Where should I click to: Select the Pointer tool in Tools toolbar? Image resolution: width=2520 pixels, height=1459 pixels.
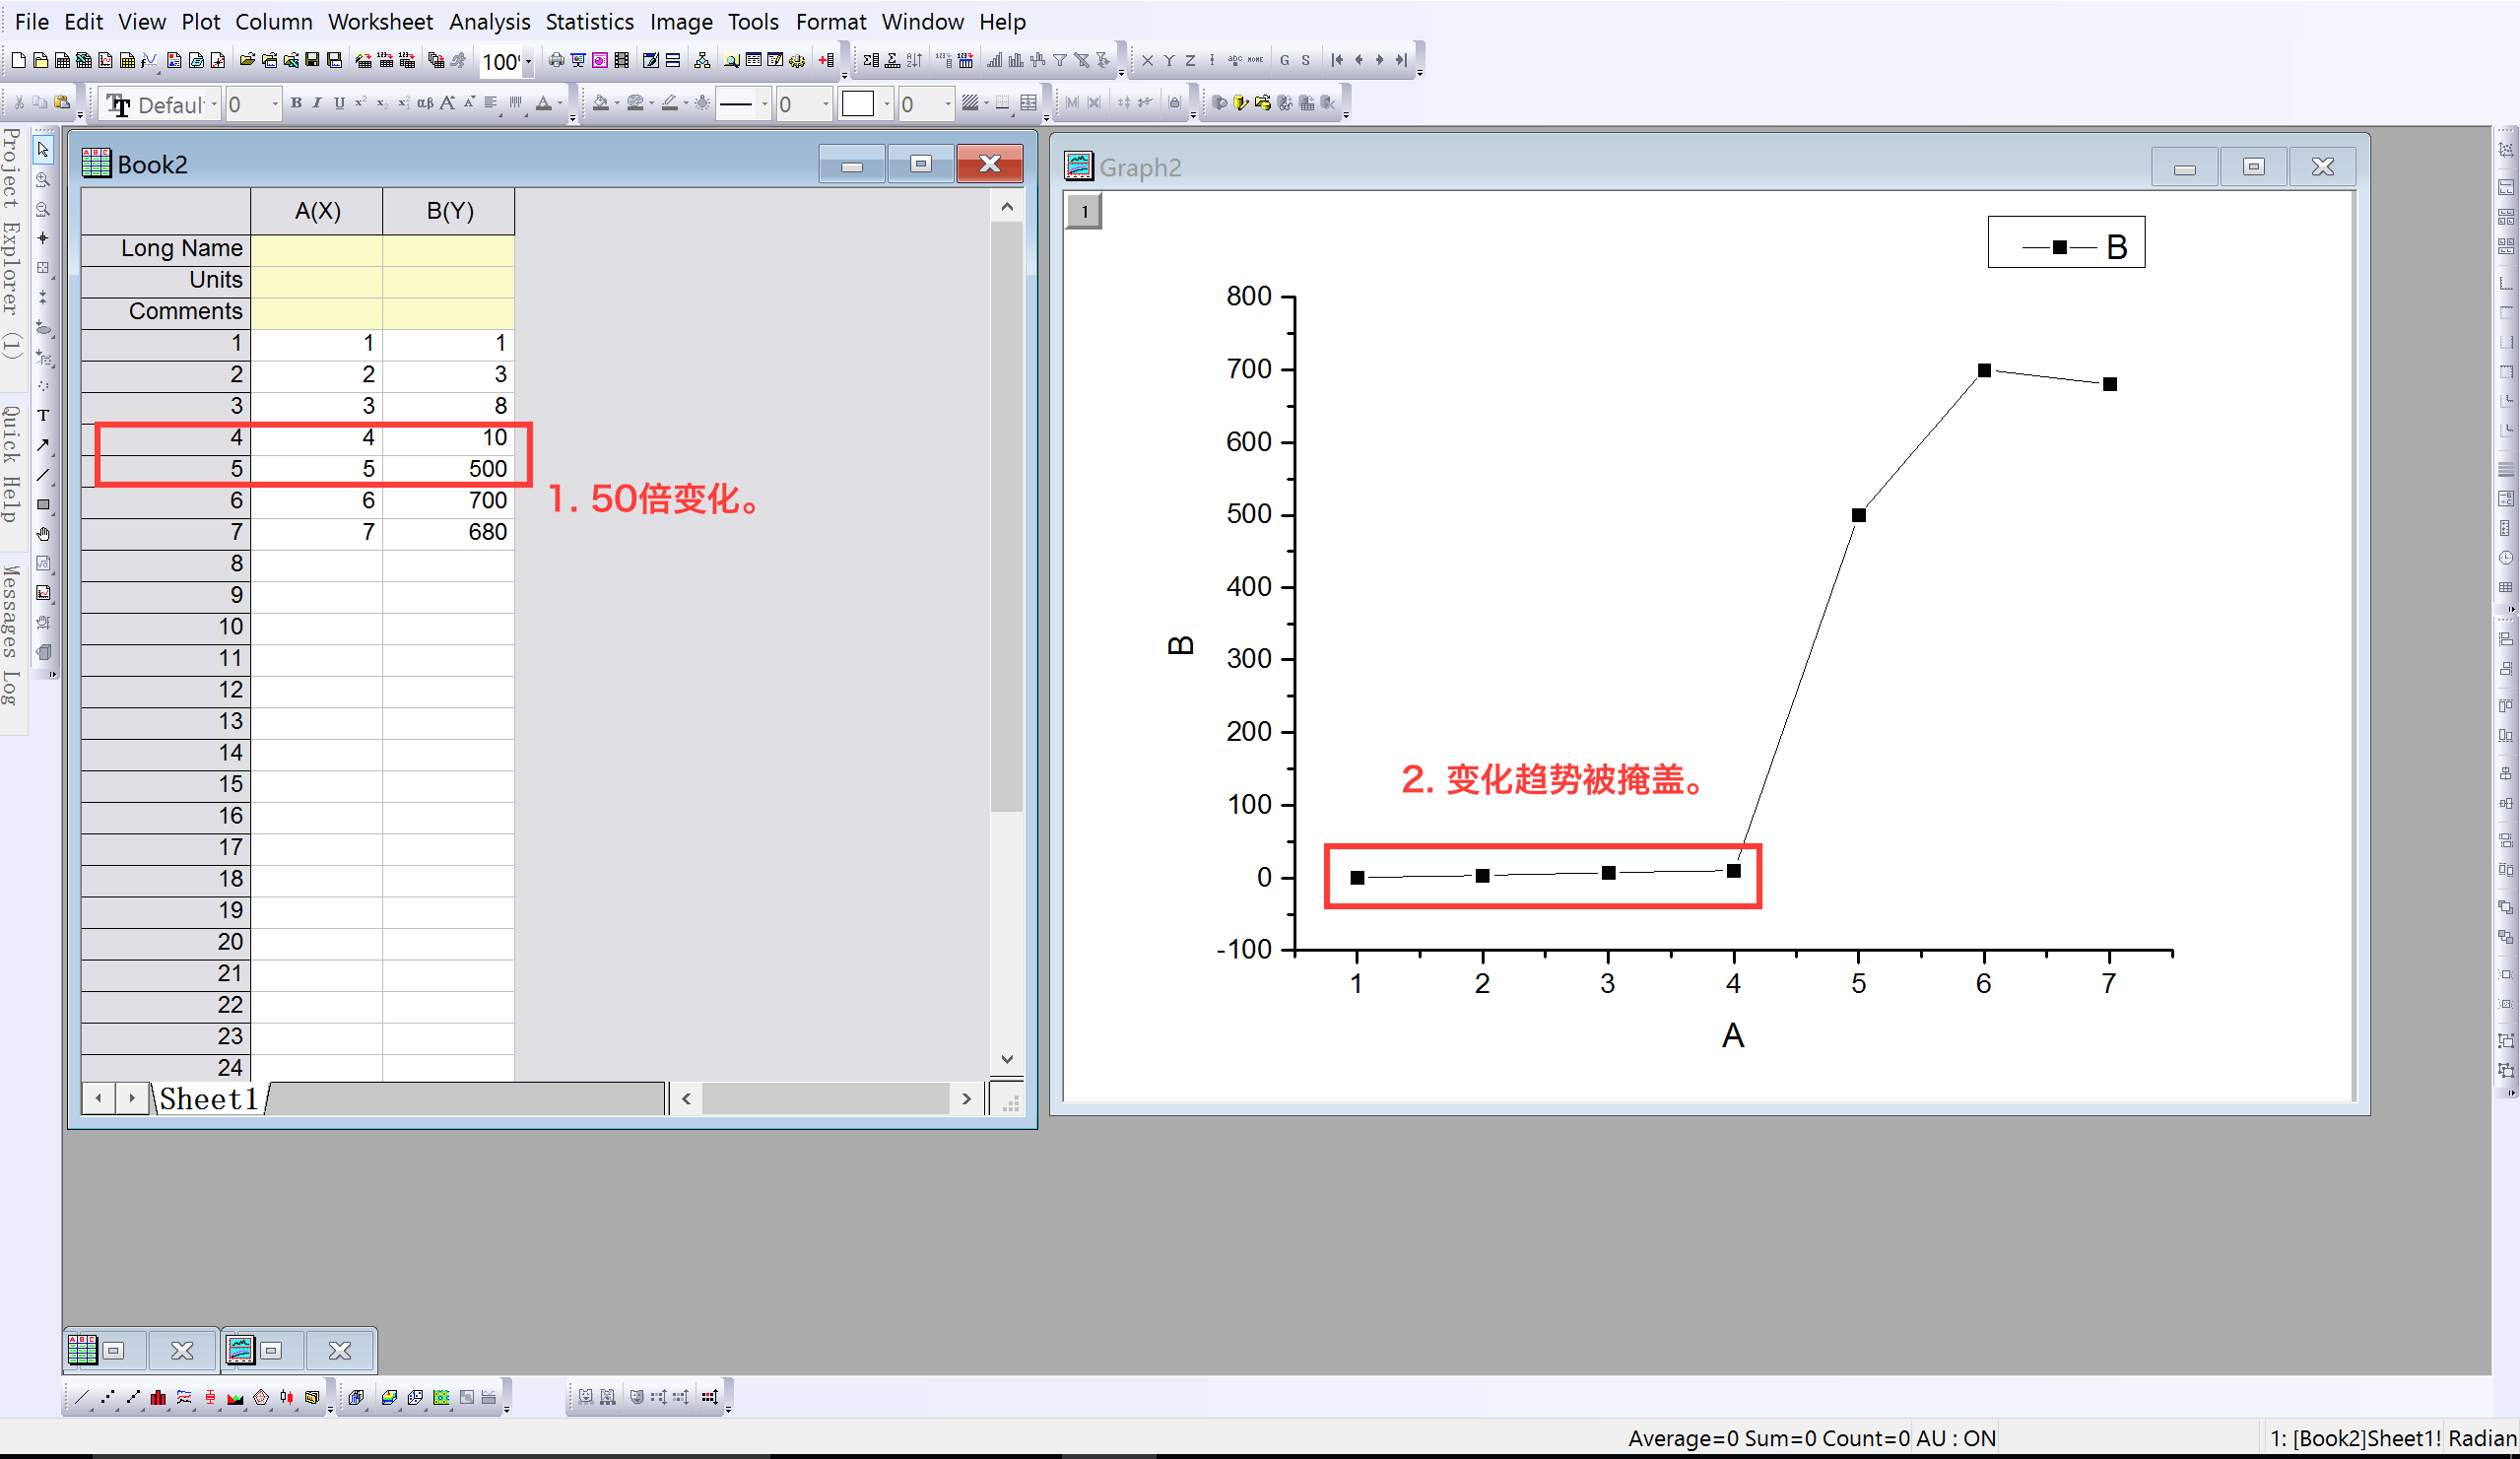point(43,150)
